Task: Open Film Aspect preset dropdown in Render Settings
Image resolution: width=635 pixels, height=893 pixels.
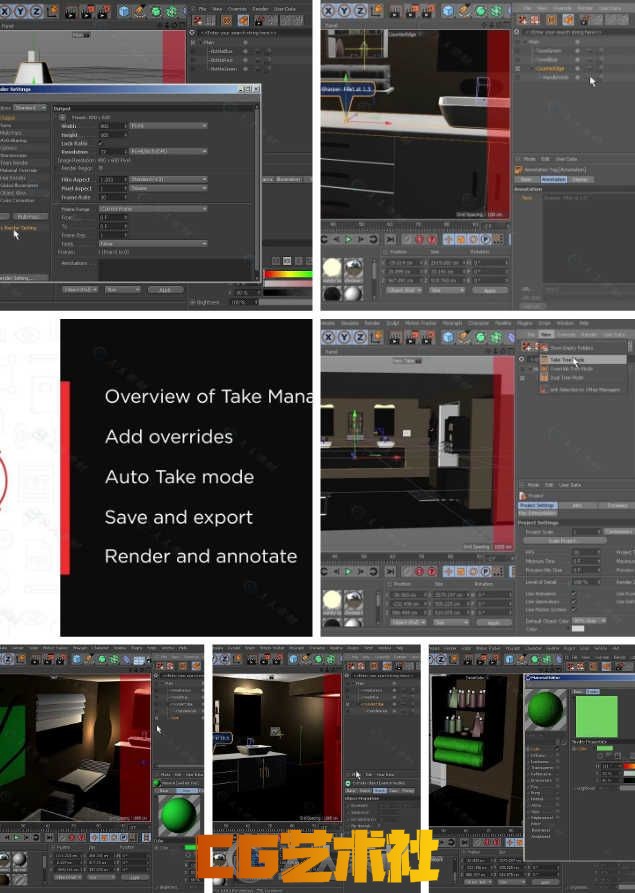Action: point(169,179)
